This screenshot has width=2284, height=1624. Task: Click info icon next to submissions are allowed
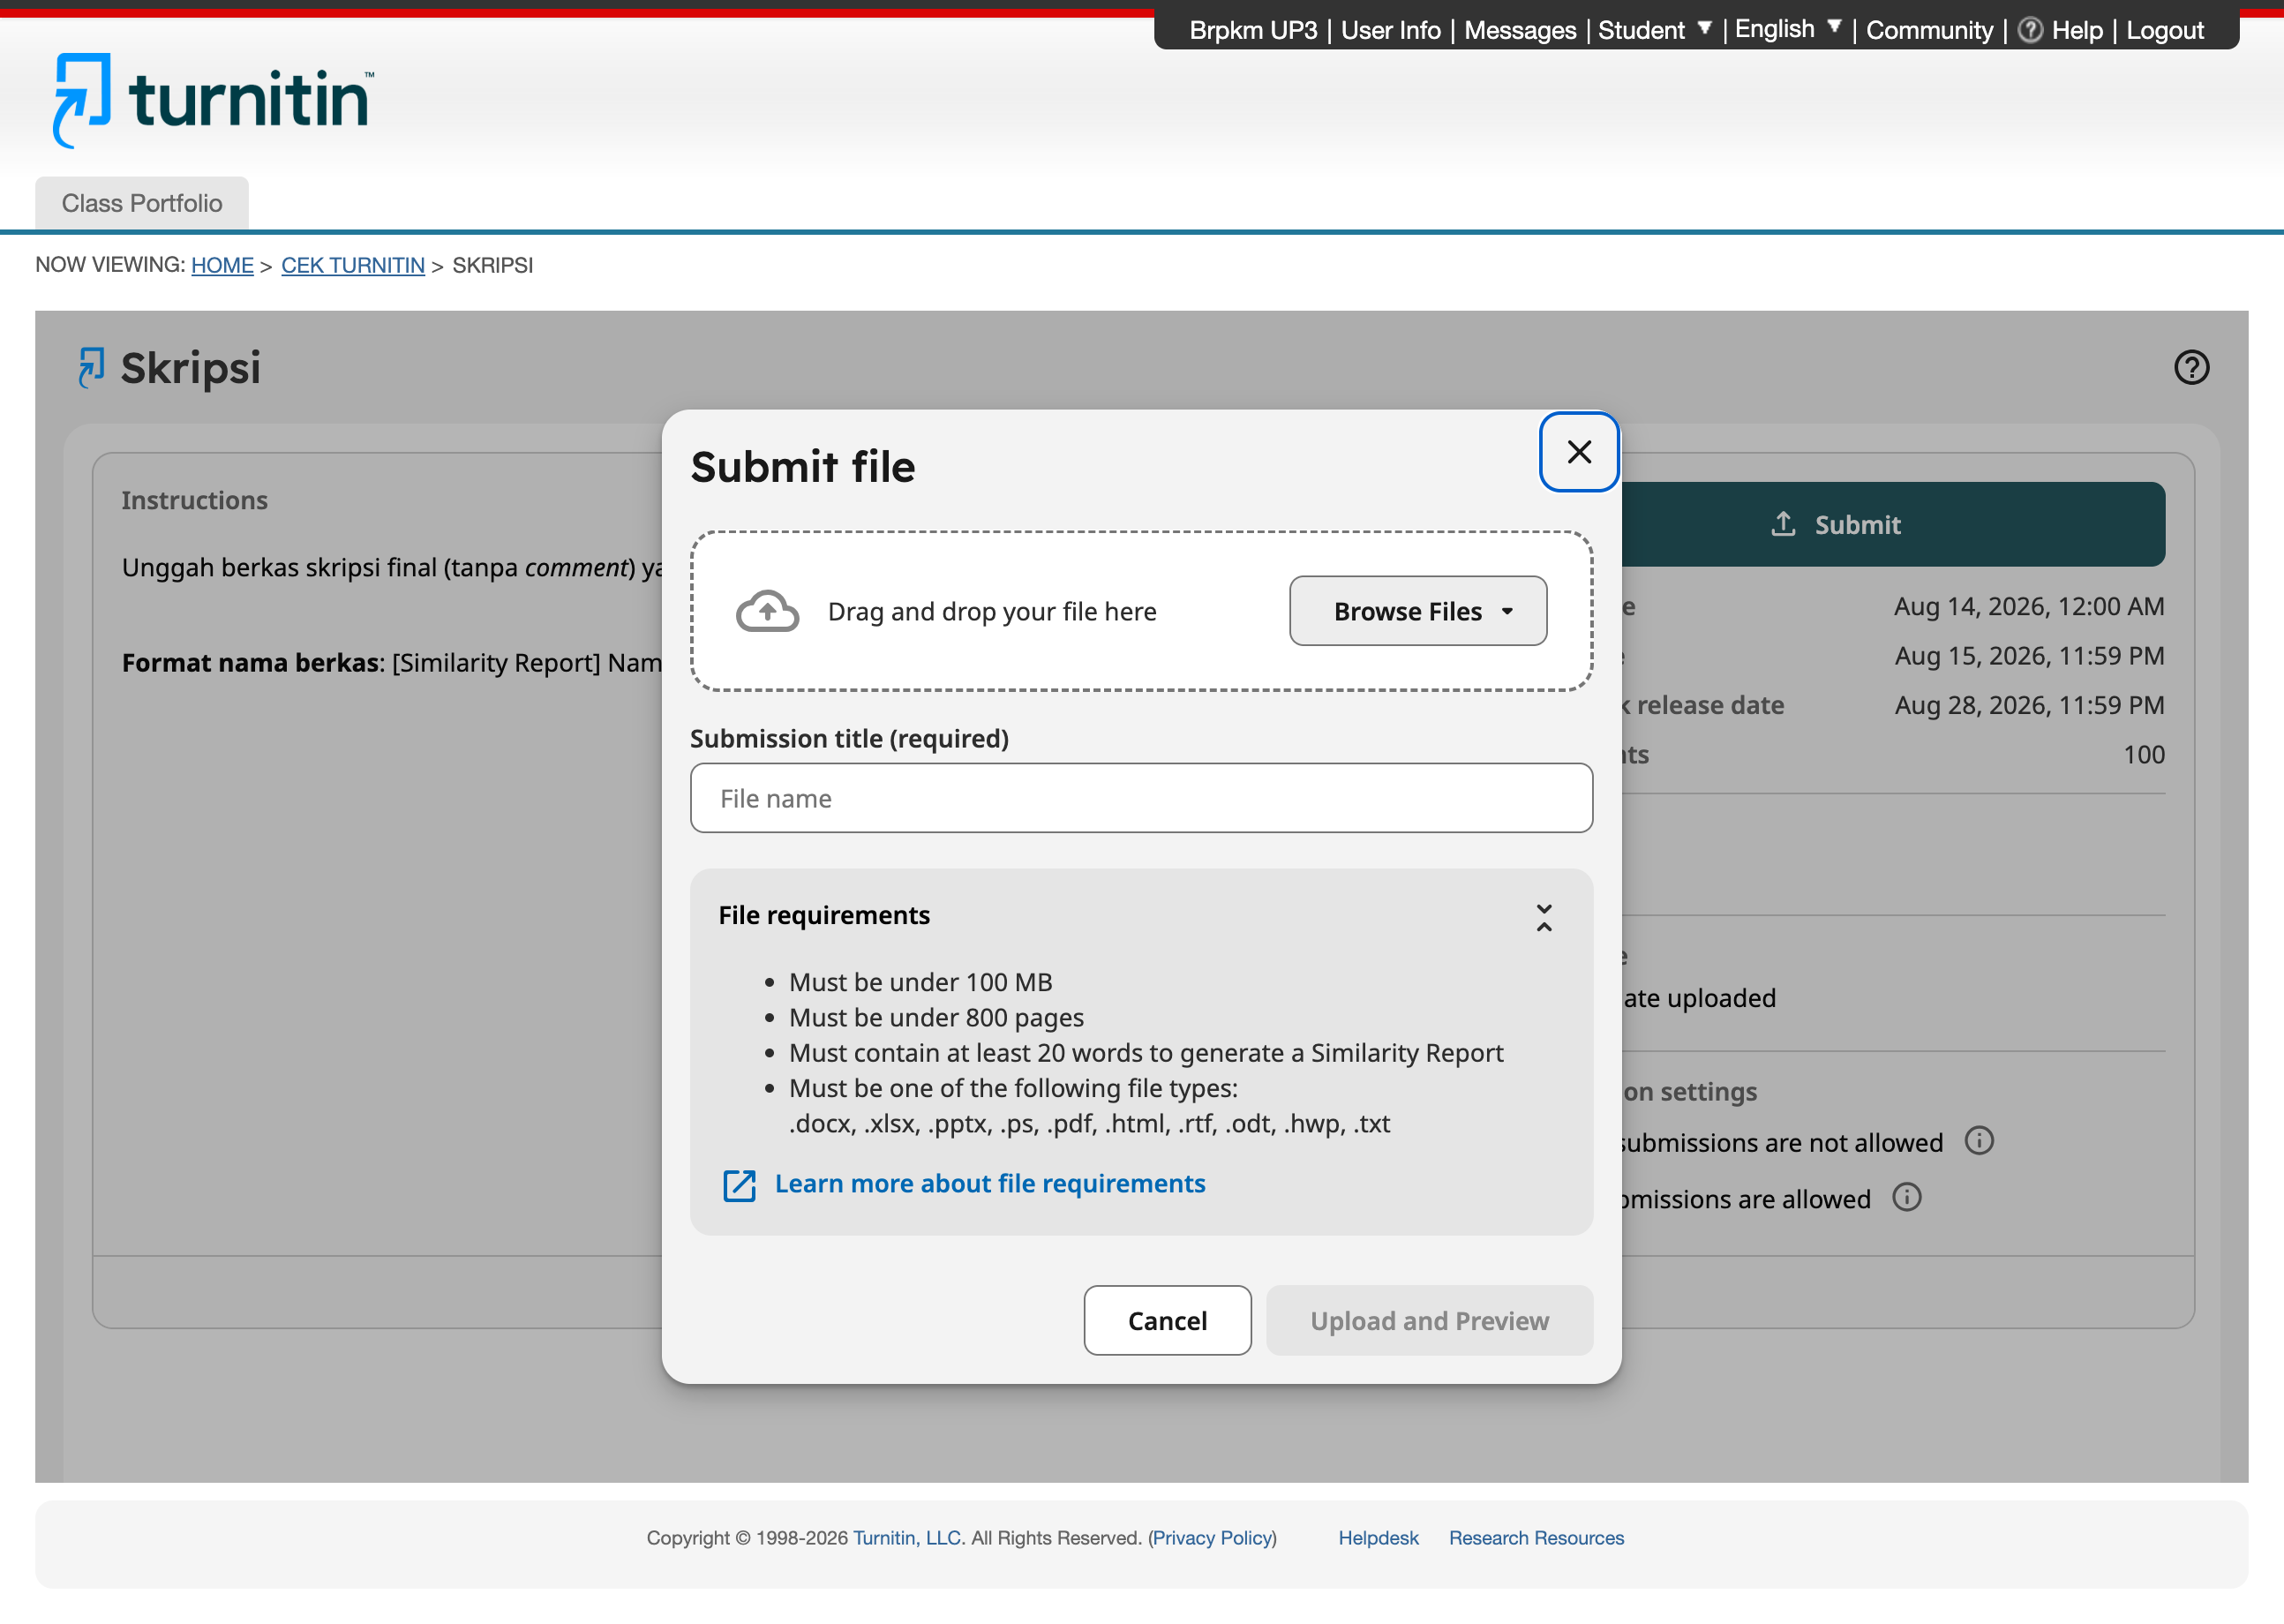(1906, 1197)
